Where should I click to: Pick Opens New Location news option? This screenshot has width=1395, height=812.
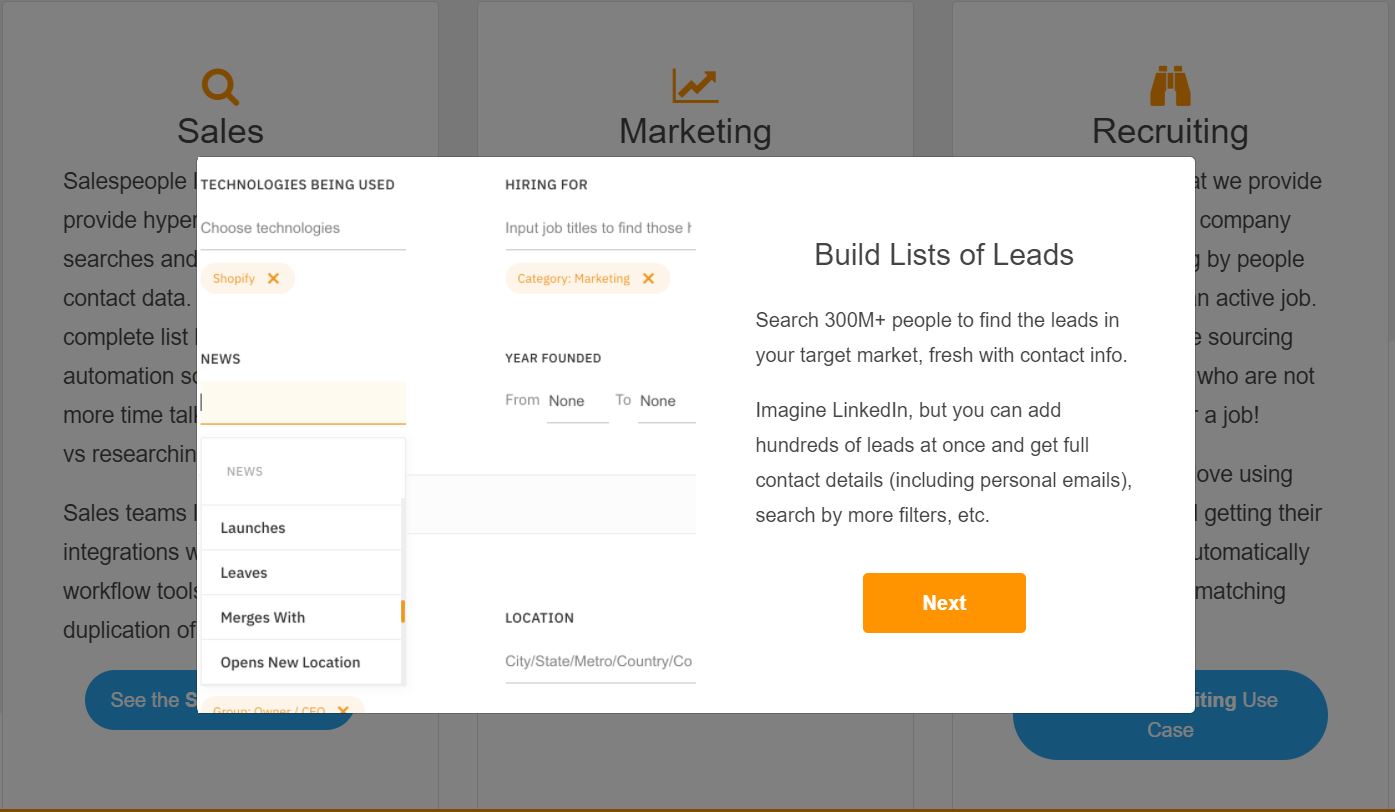pos(290,662)
